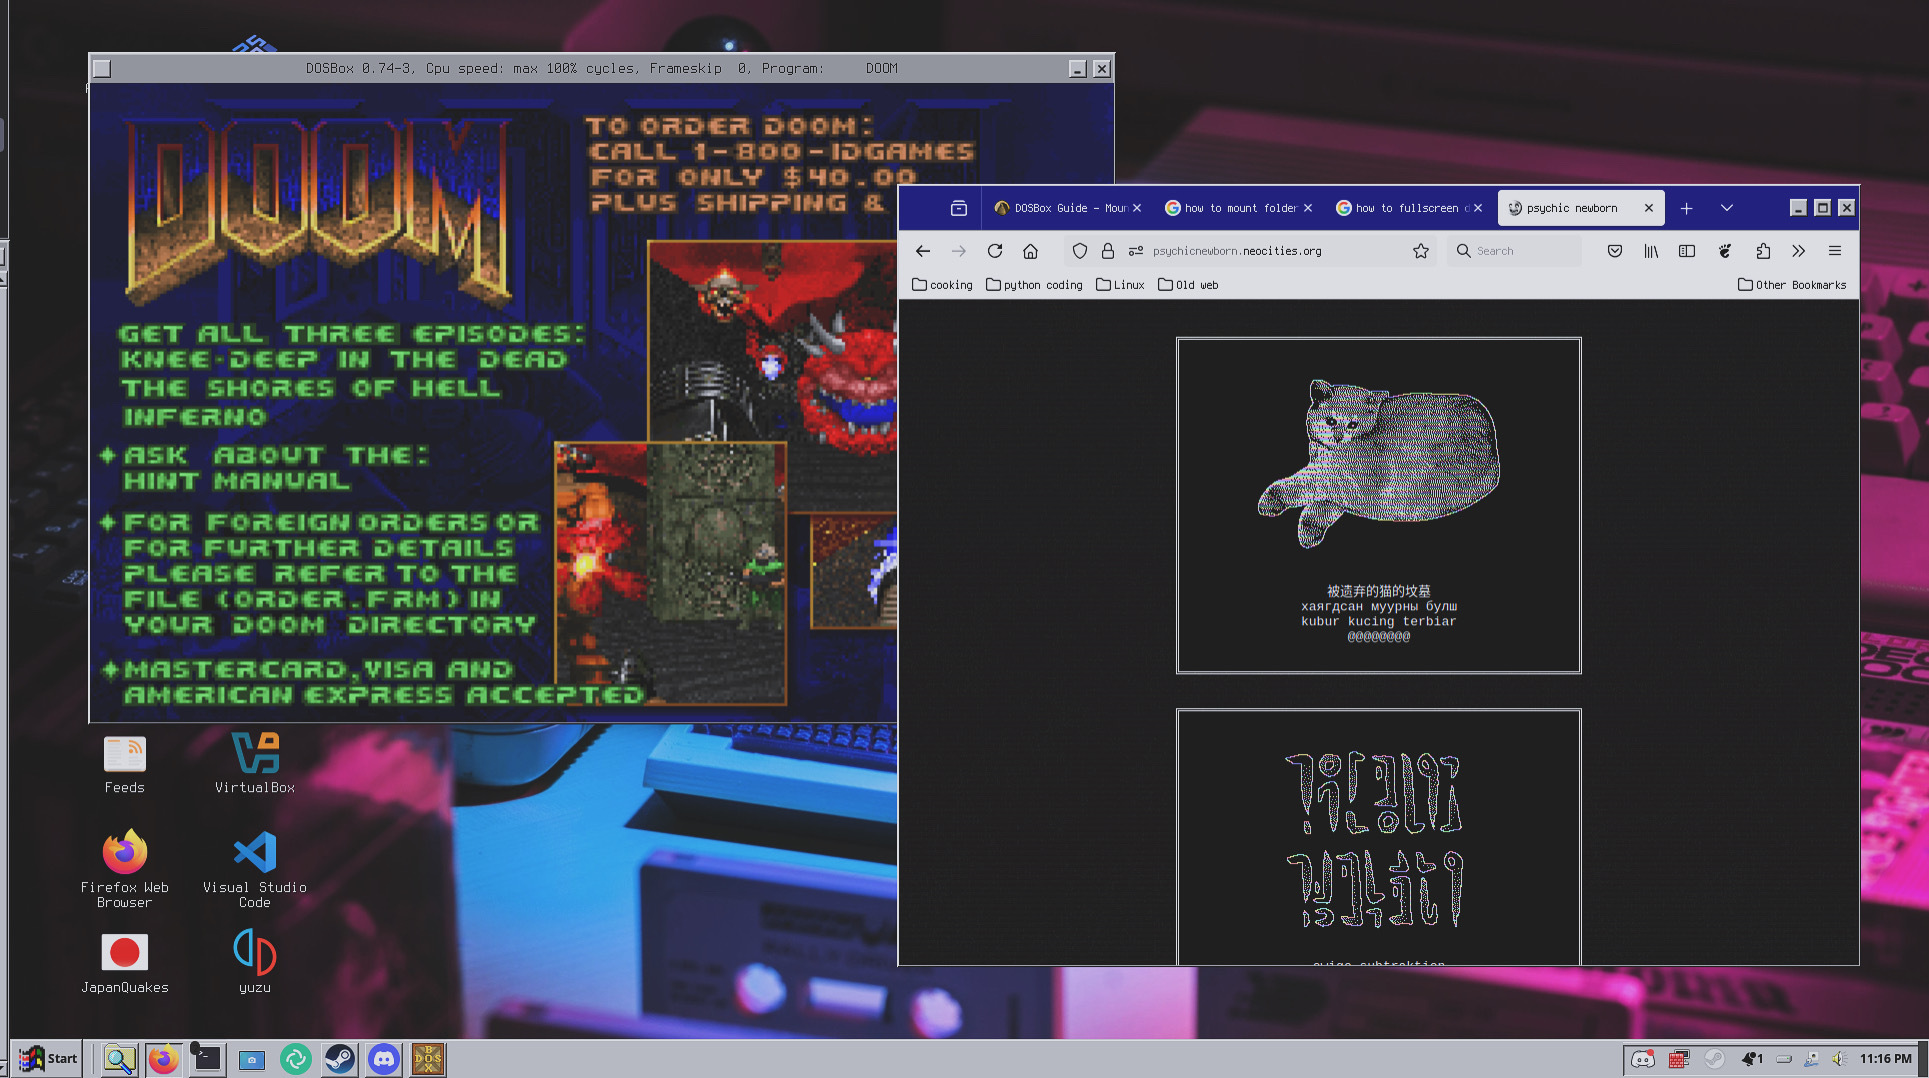Toggle the Firefox sidebar panel
Image resolution: width=1929 pixels, height=1078 pixels.
(1687, 251)
